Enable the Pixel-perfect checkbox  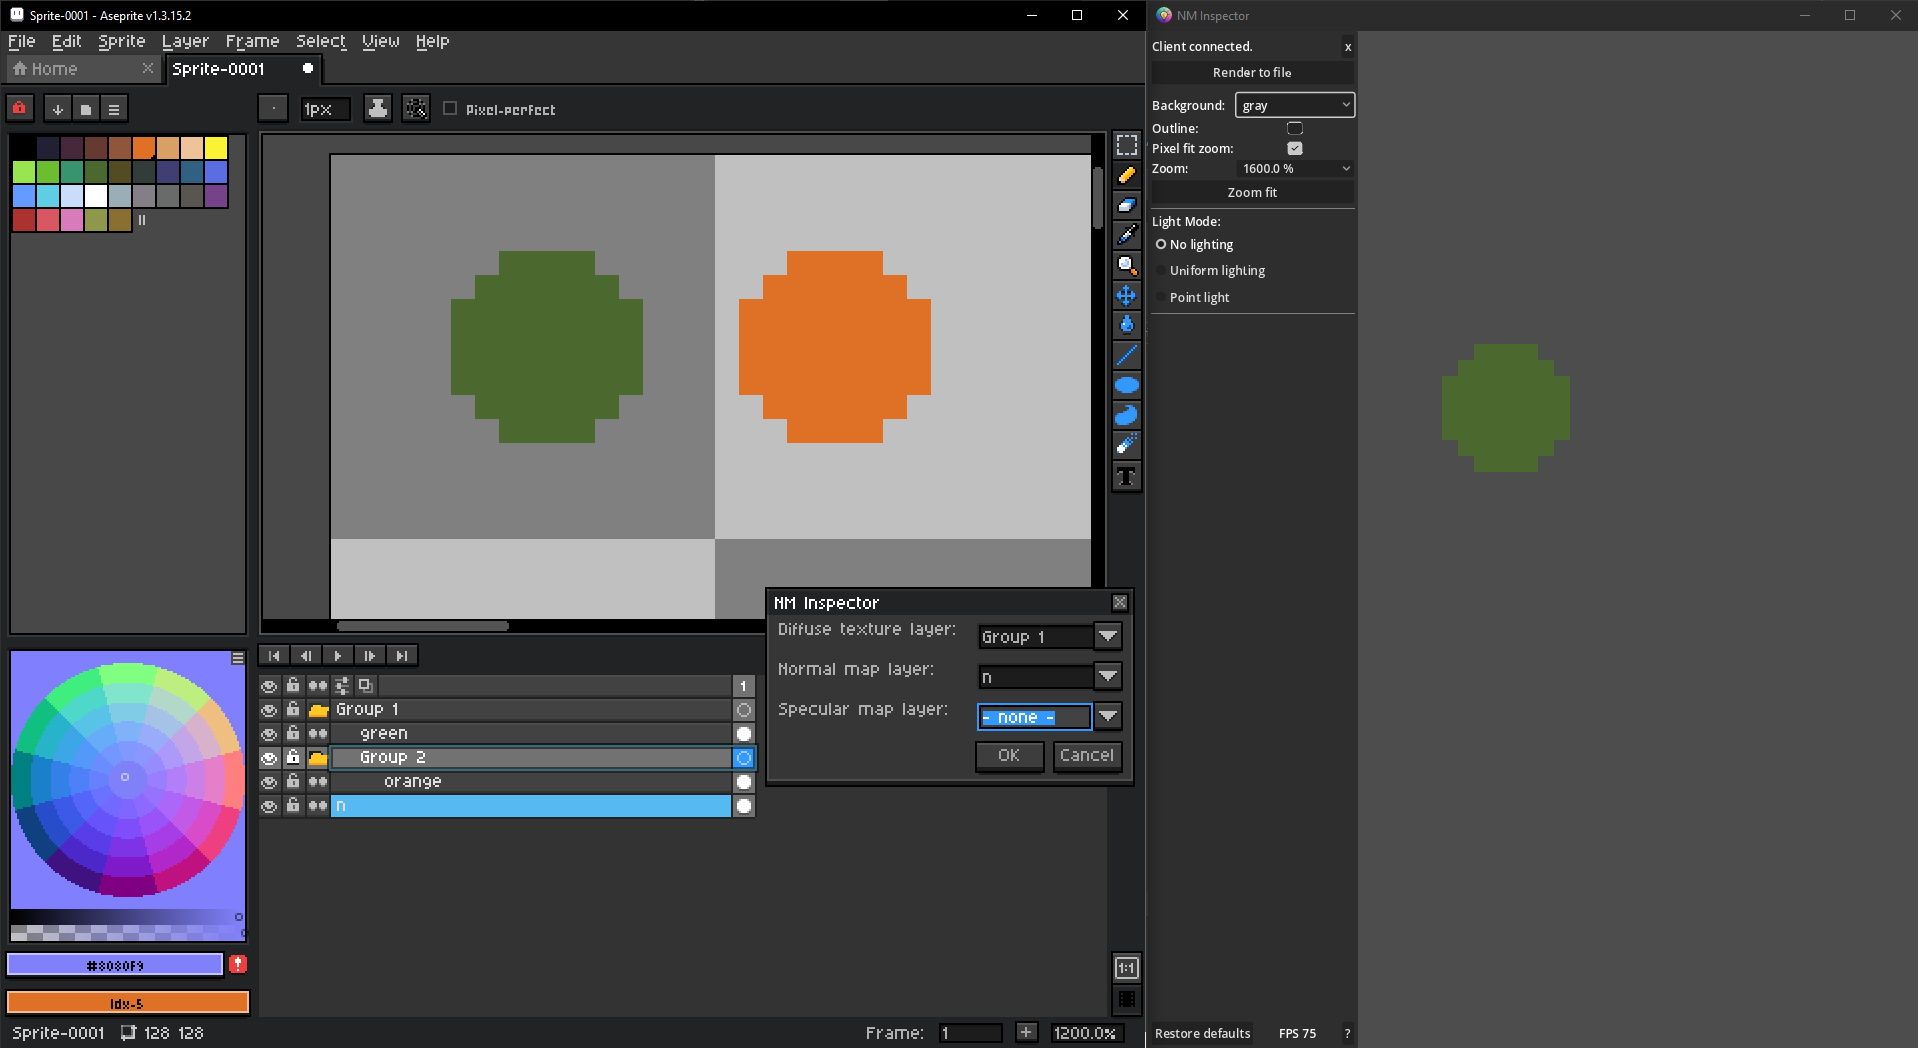click(x=450, y=109)
